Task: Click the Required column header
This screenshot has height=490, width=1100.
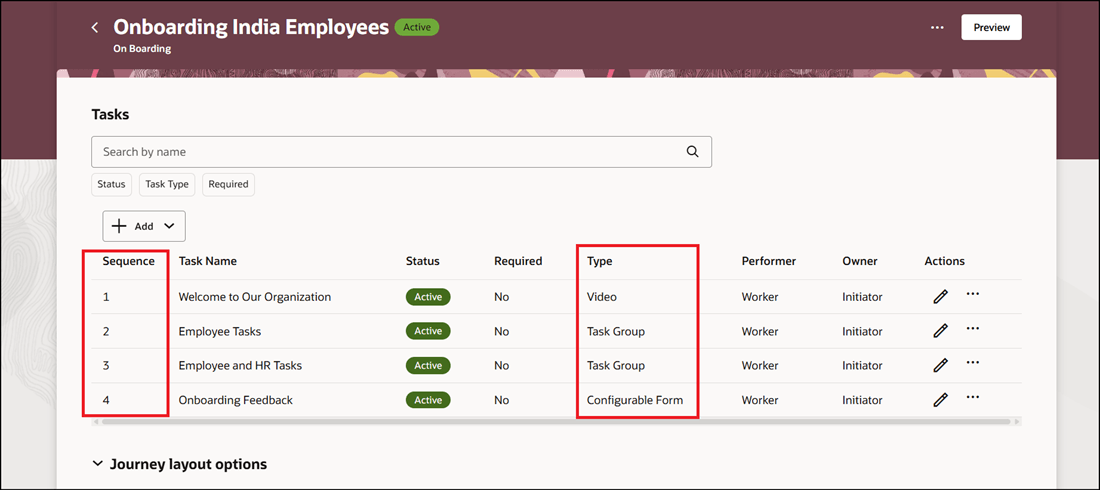Action: (518, 261)
